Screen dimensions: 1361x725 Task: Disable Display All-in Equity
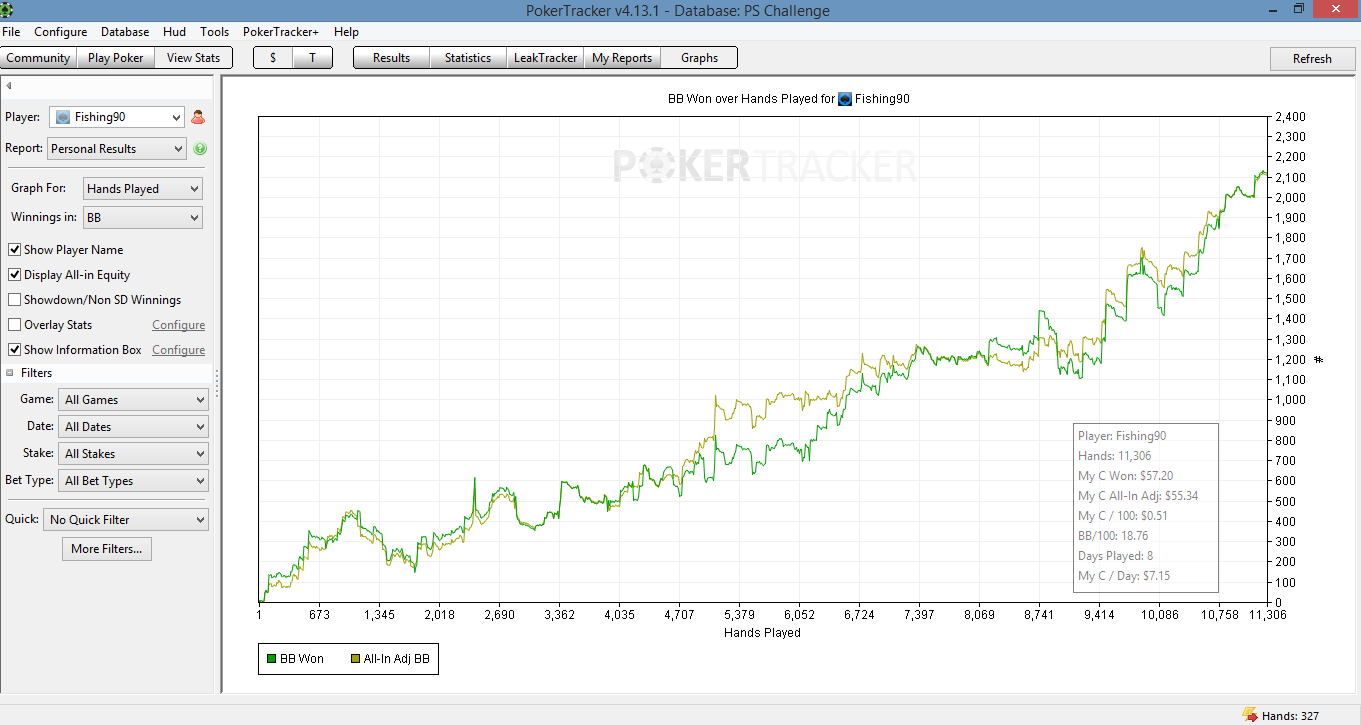pyautogui.click(x=15, y=275)
